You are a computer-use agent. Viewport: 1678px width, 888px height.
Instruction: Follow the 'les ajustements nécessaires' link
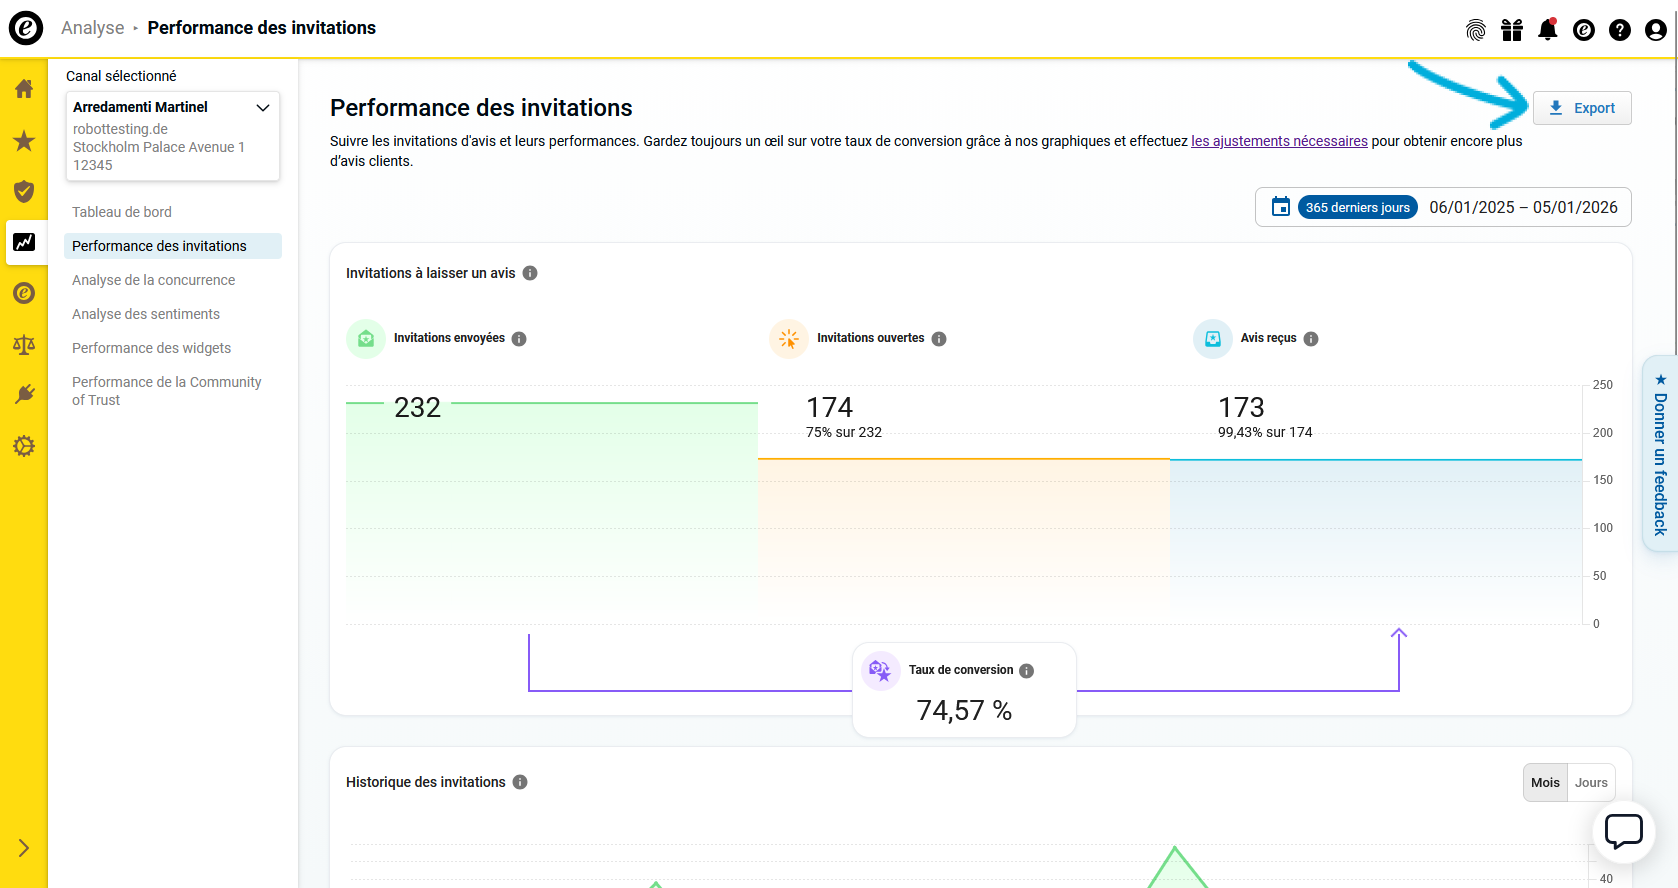(1279, 141)
